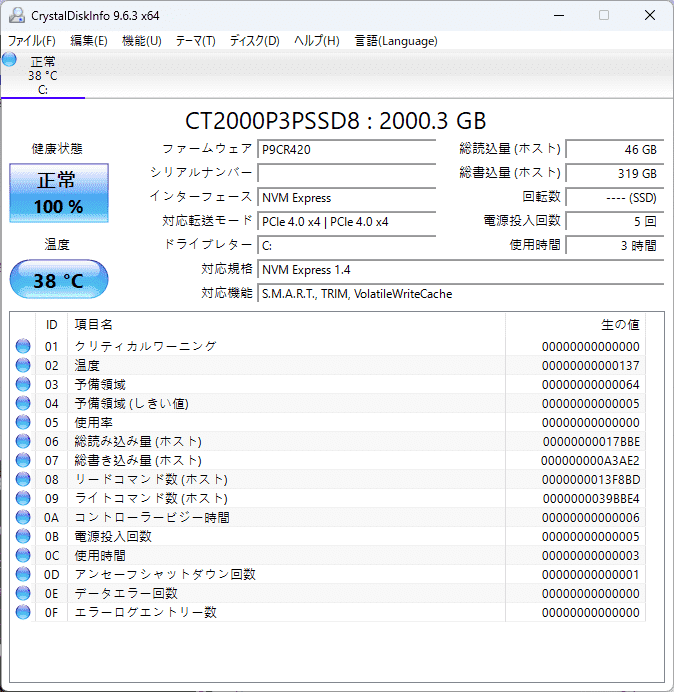Select raw value 0000000013F8BD
Image resolution: width=674 pixels, height=692 pixels.
(x=591, y=480)
